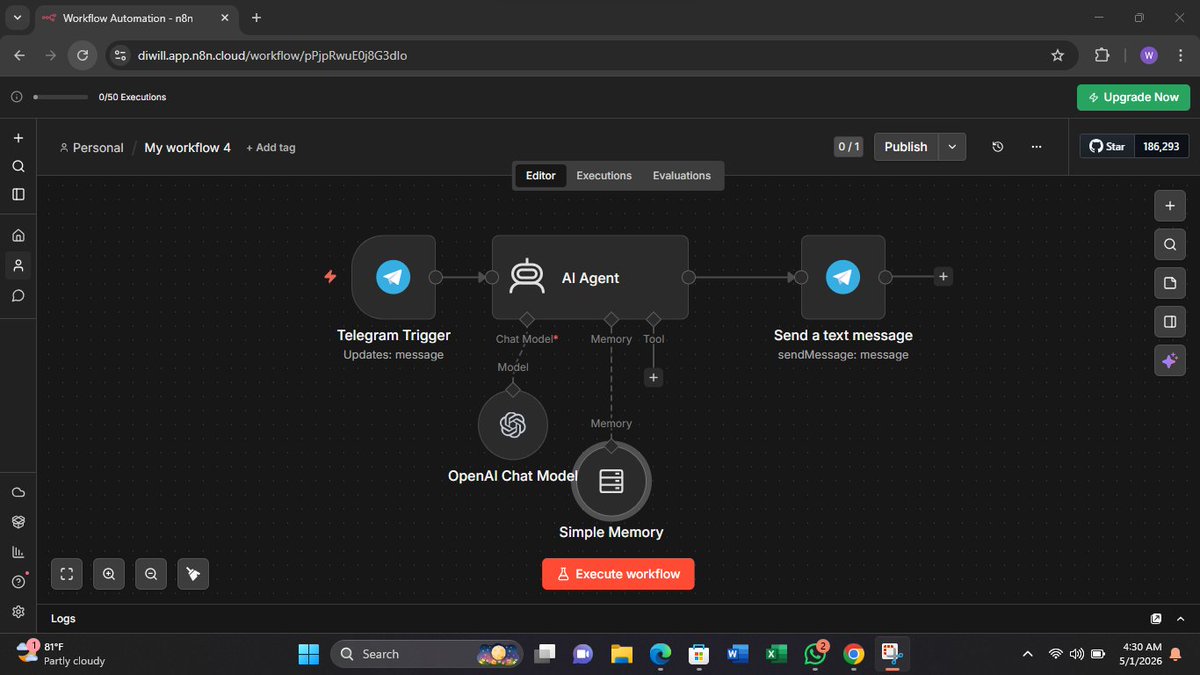Open the insights bar chart icon
The image size is (1200, 675).
click(x=18, y=552)
